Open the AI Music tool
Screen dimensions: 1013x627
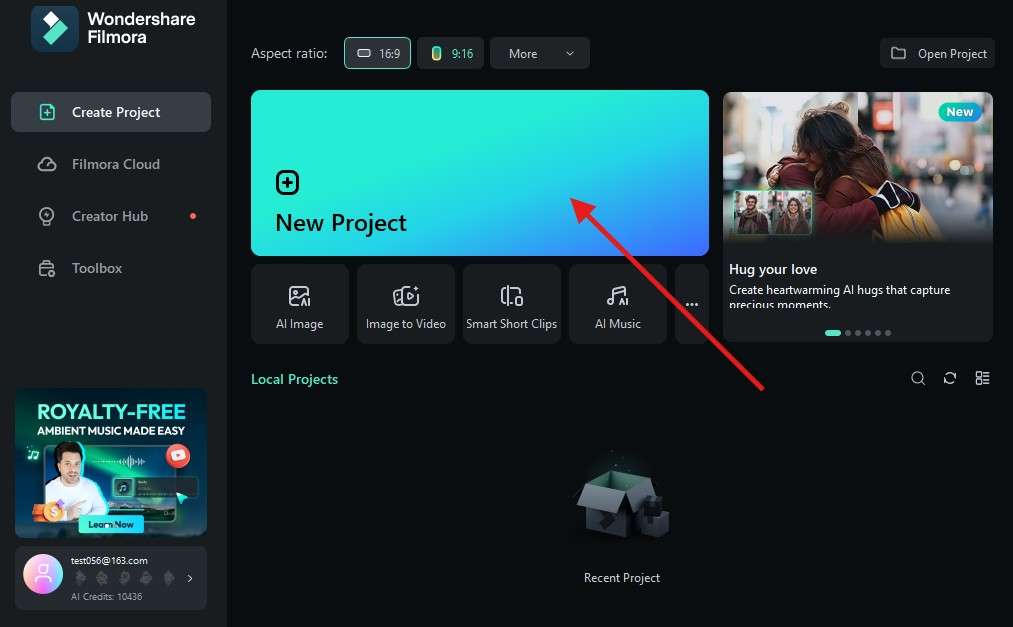tap(618, 304)
